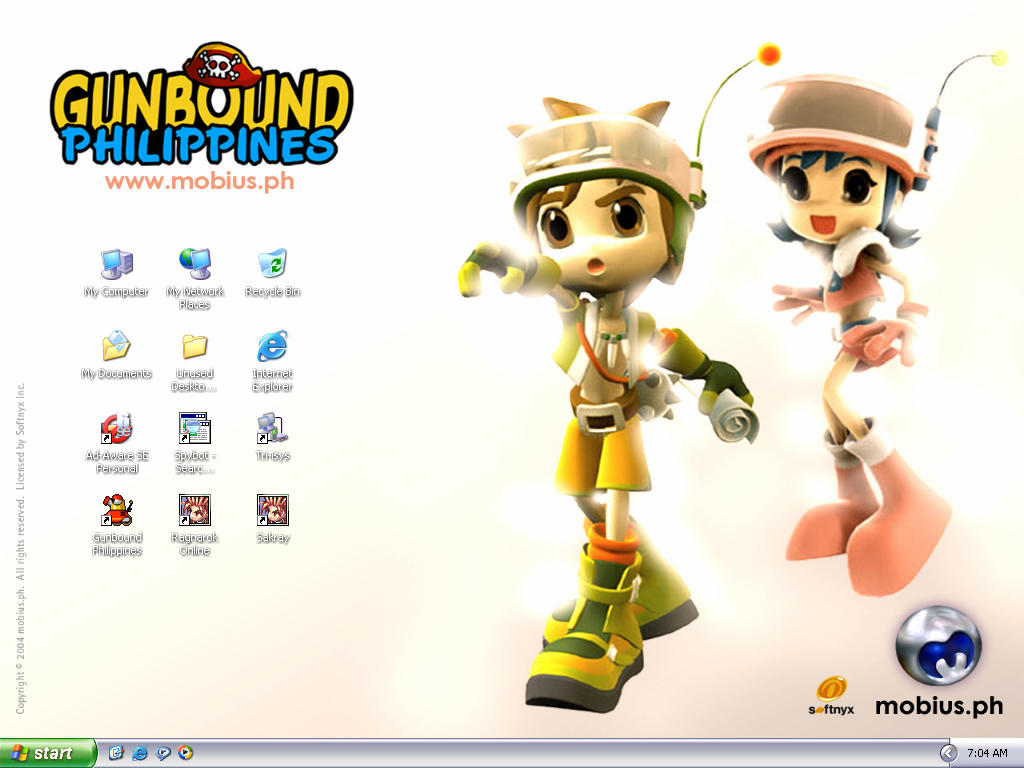Click the speech-bubble Quick Launch icon
The width and height of the screenshot is (1024, 768).
(x=163, y=753)
